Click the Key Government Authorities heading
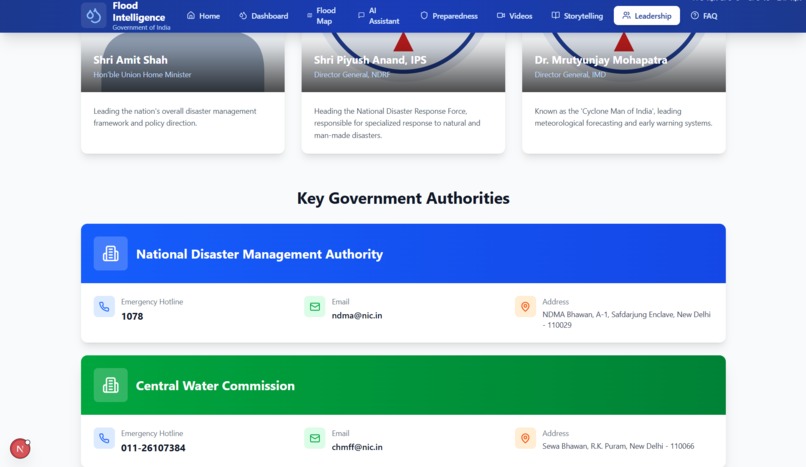The height and width of the screenshot is (467, 806). pos(403,198)
